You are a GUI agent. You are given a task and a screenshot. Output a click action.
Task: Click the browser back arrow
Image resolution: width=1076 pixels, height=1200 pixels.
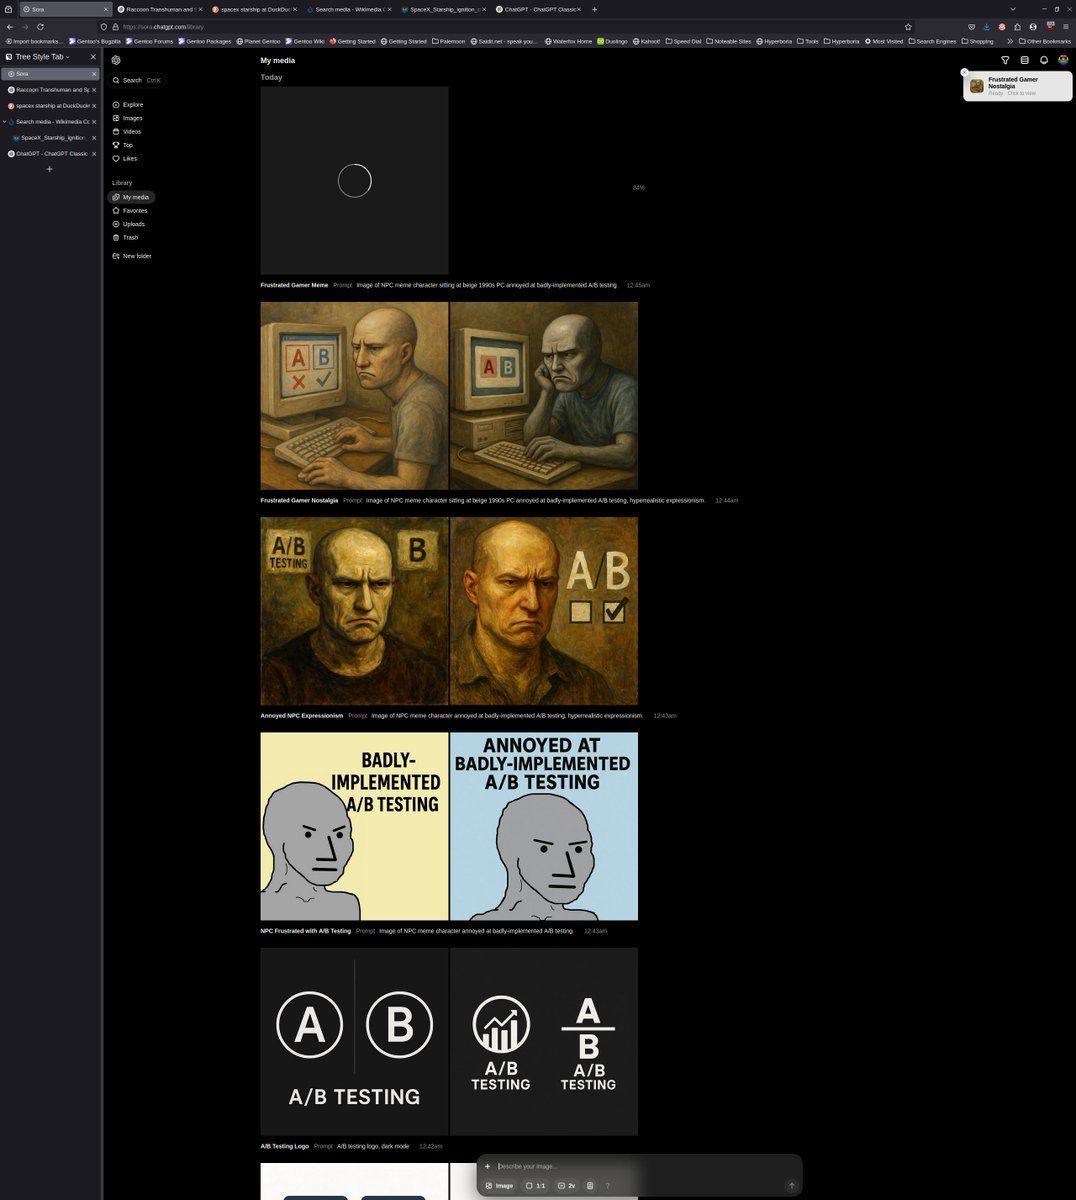10,27
